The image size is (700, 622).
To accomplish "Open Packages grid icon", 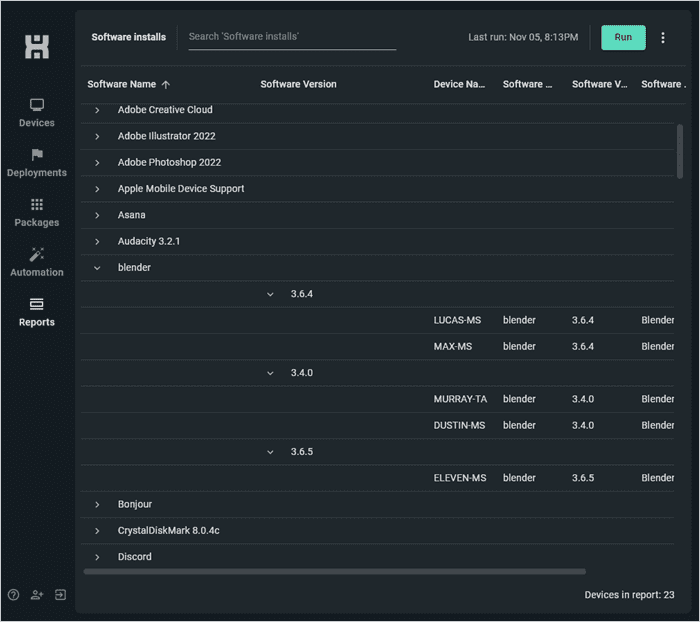I will pyautogui.click(x=37, y=205).
